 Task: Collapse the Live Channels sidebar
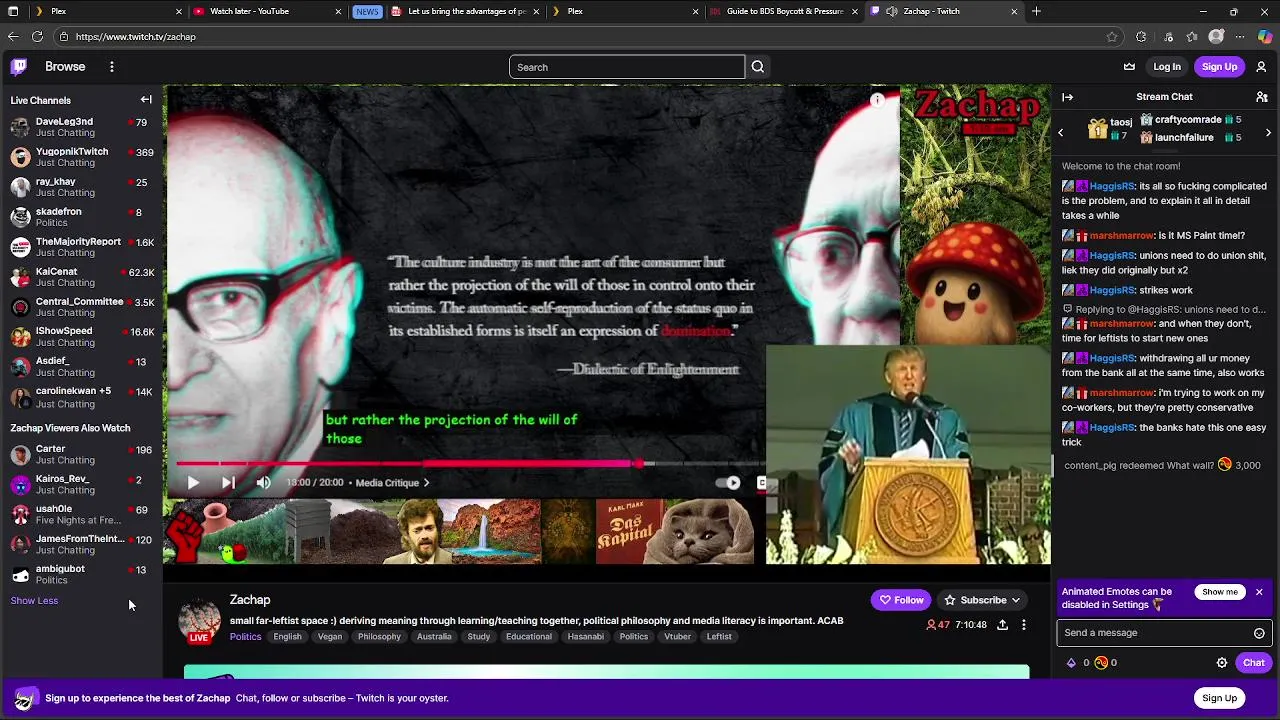click(x=146, y=100)
